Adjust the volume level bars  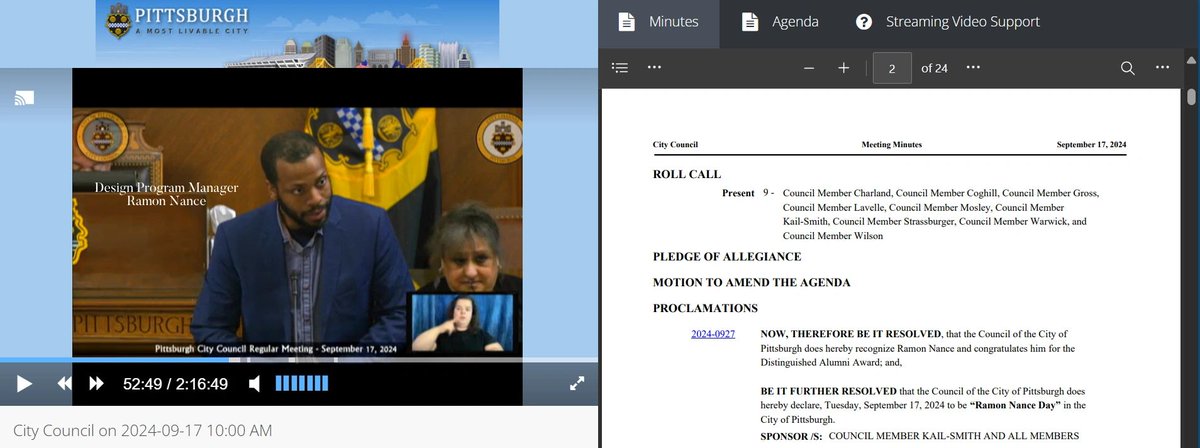tap(300, 383)
